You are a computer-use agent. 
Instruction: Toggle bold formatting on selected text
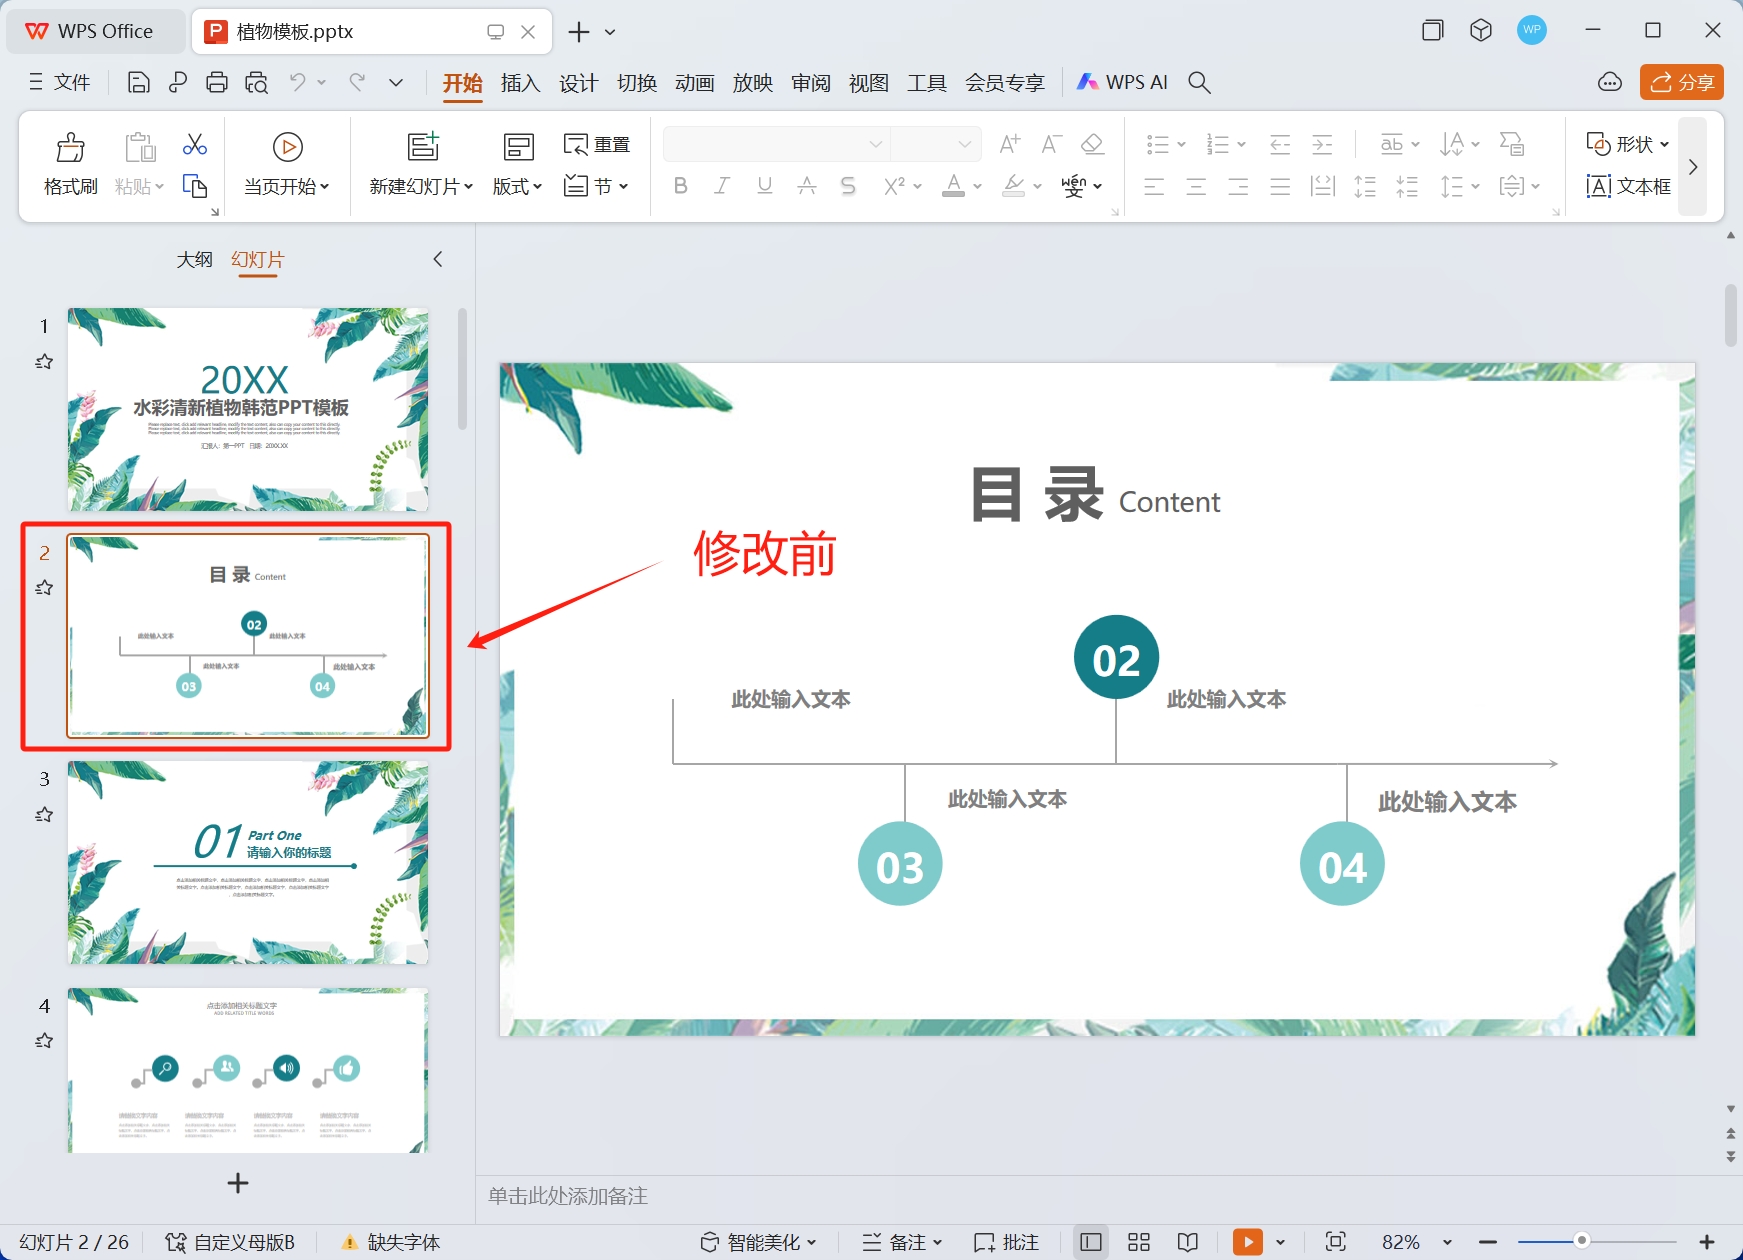tap(680, 185)
